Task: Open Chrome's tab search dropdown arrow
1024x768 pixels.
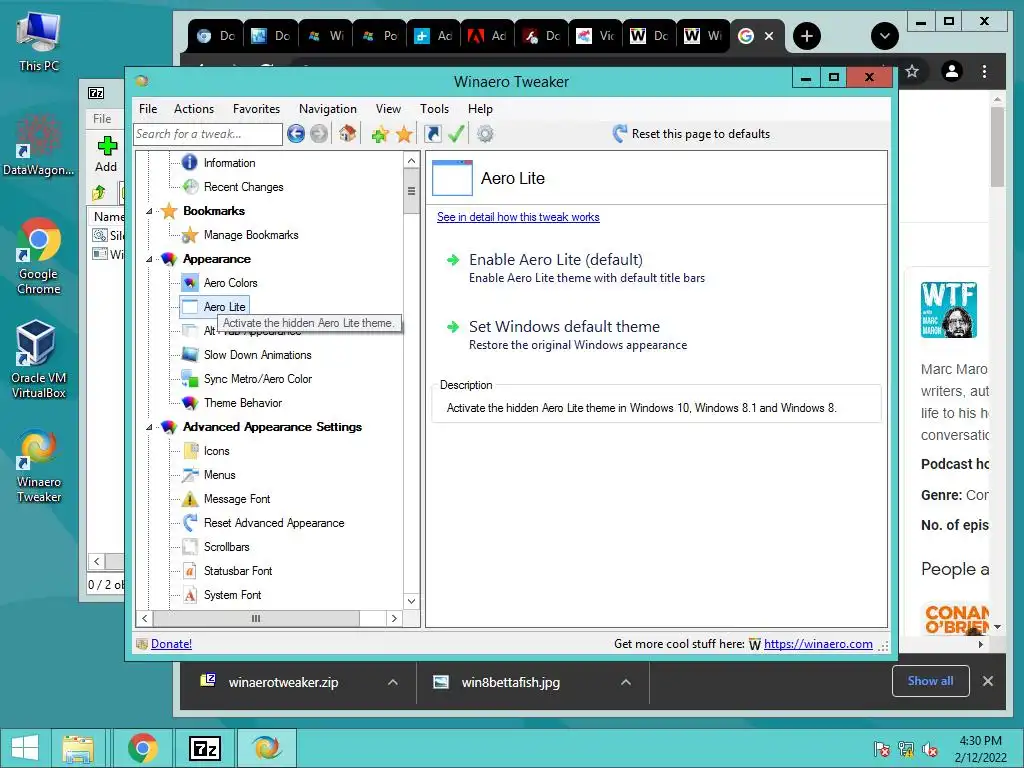Action: (x=885, y=36)
